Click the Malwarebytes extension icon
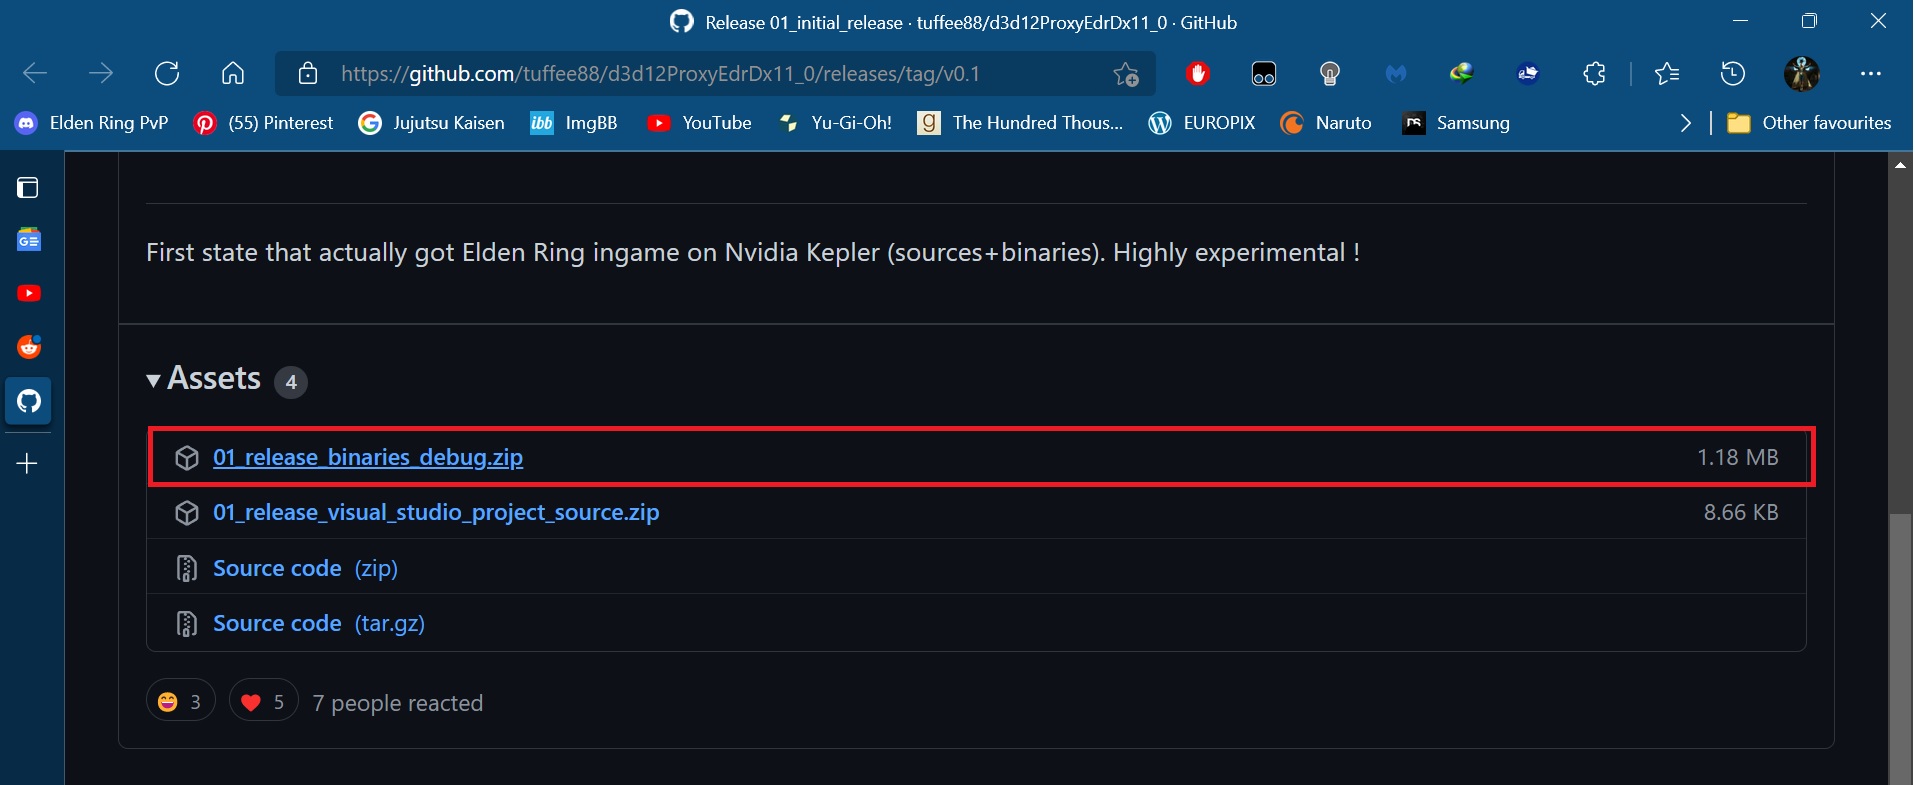Screen dimensions: 1915x785 tap(1396, 73)
